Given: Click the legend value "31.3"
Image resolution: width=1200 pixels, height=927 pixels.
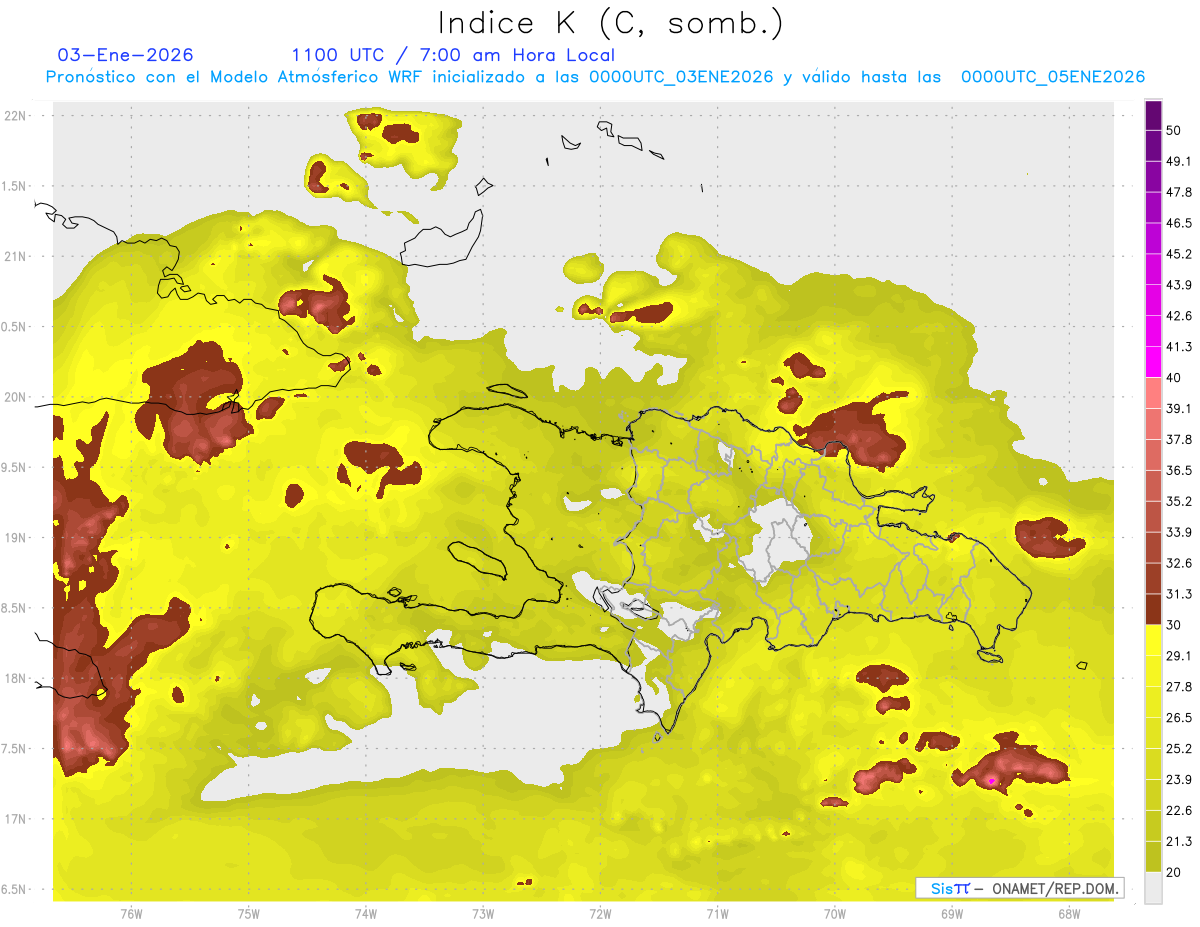Looking at the screenshot, I should click(x=1178, y=594).
